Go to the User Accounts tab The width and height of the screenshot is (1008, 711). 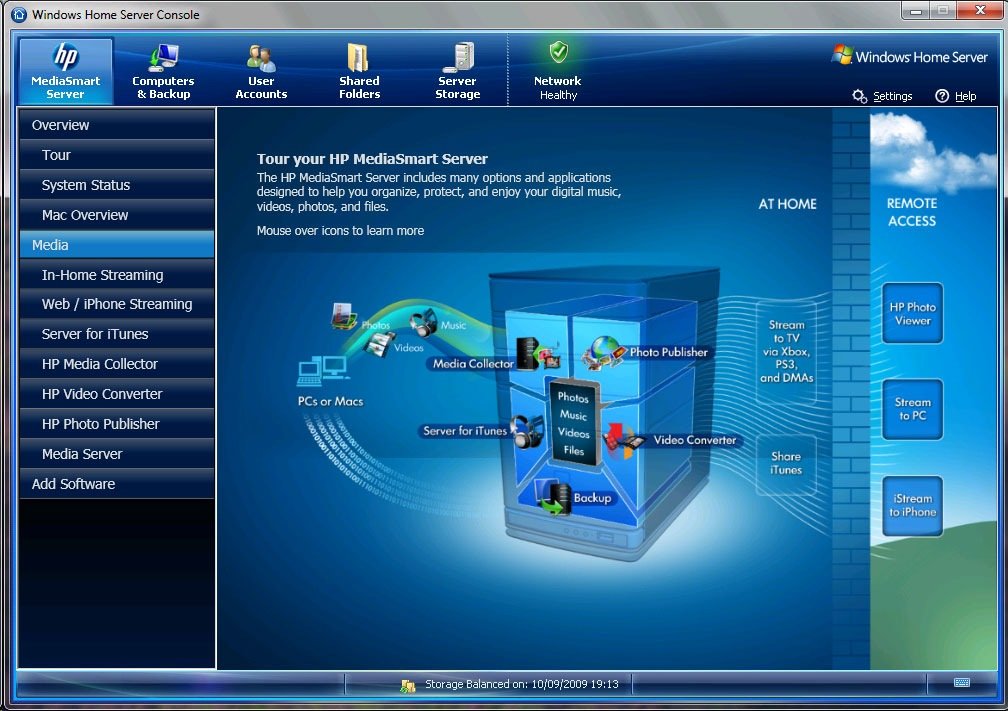click(261, 71)
